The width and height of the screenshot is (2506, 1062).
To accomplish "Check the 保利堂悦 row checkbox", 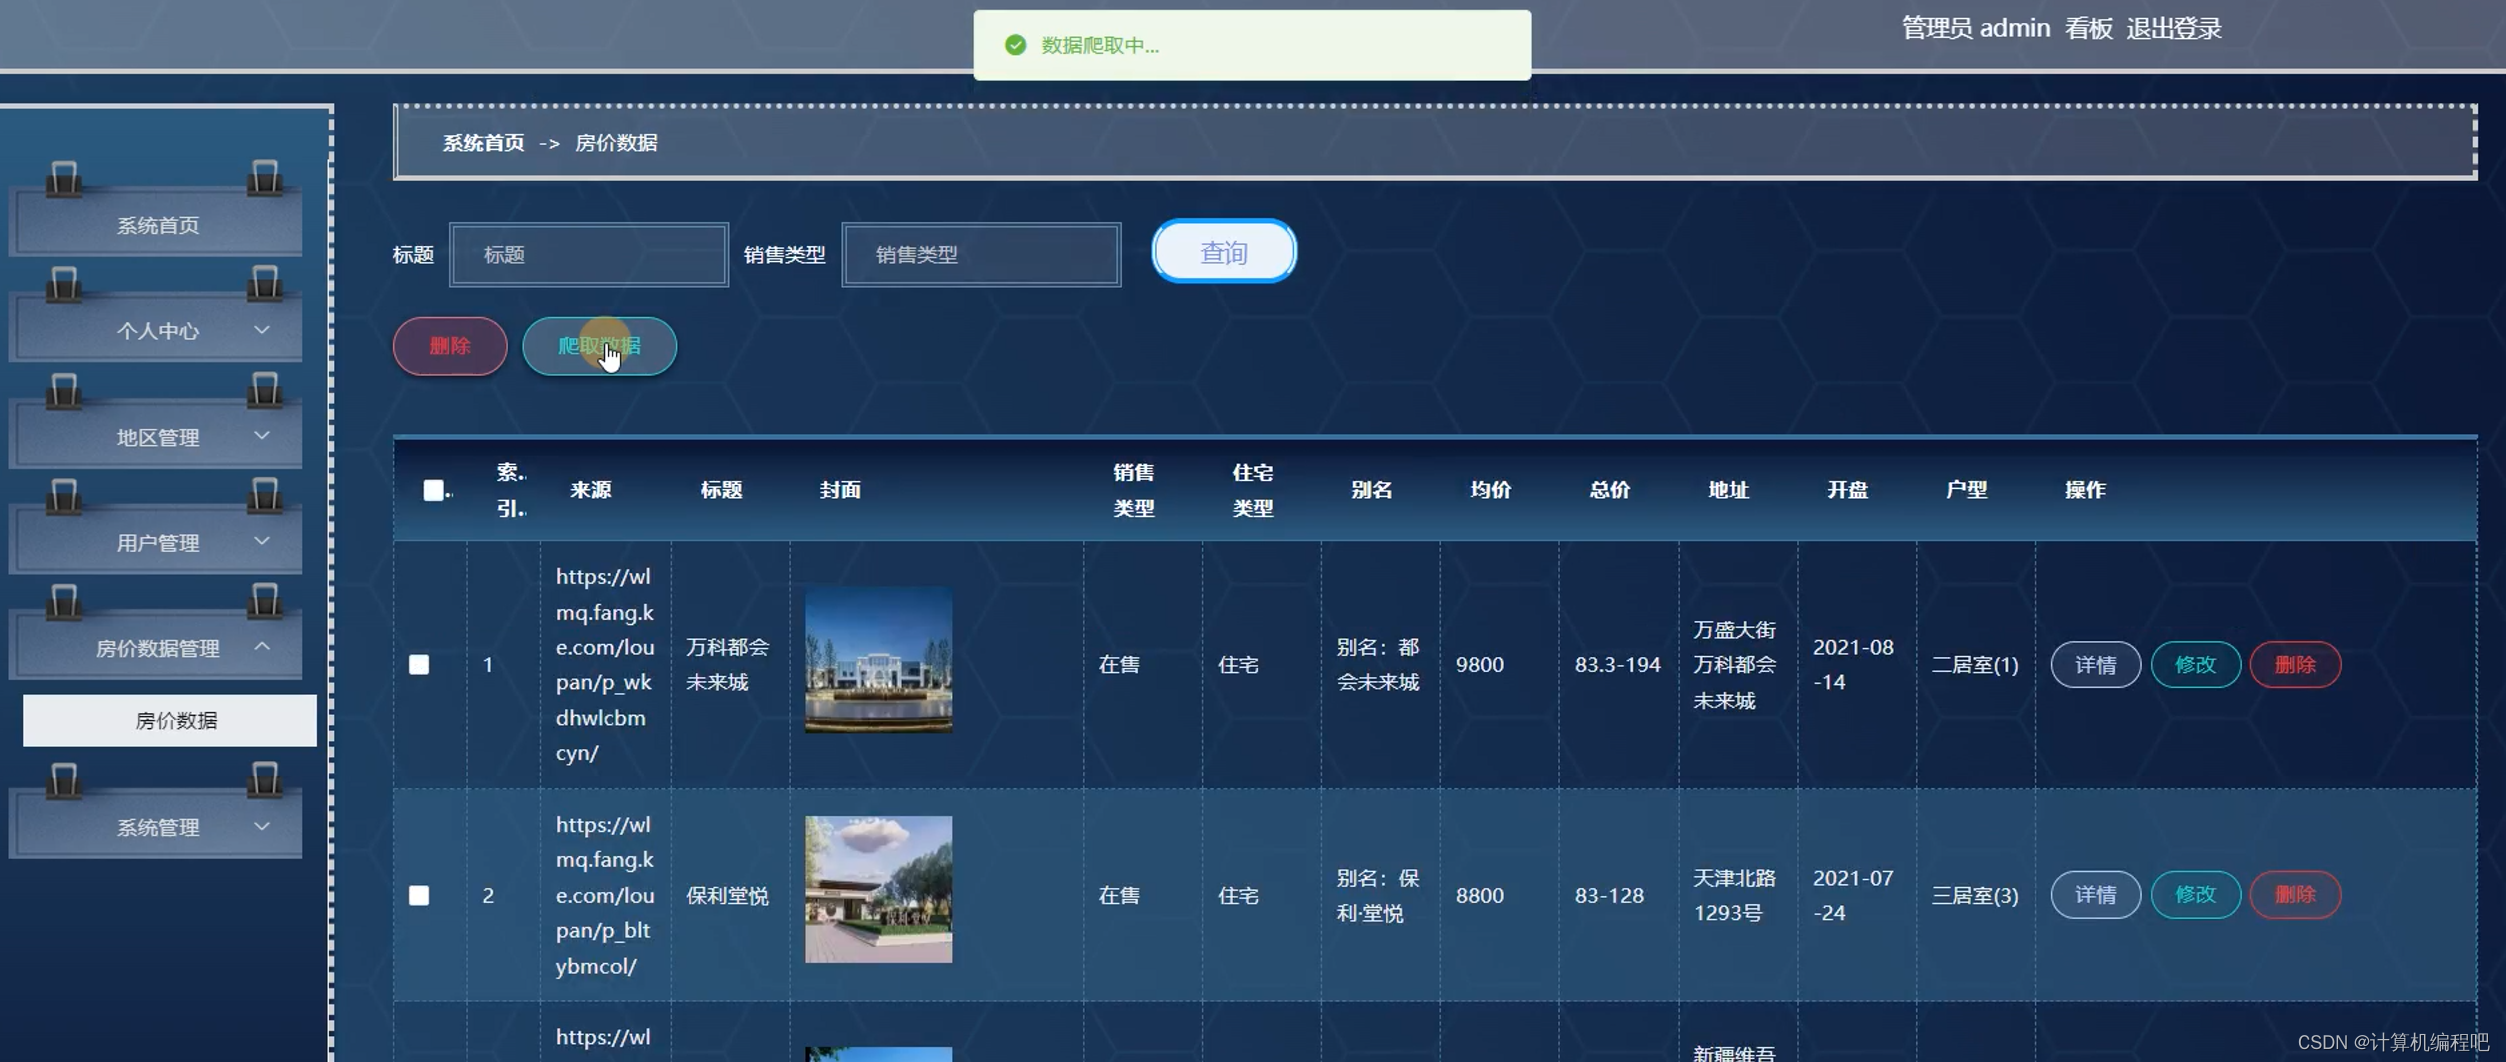I will click(419, 895).
